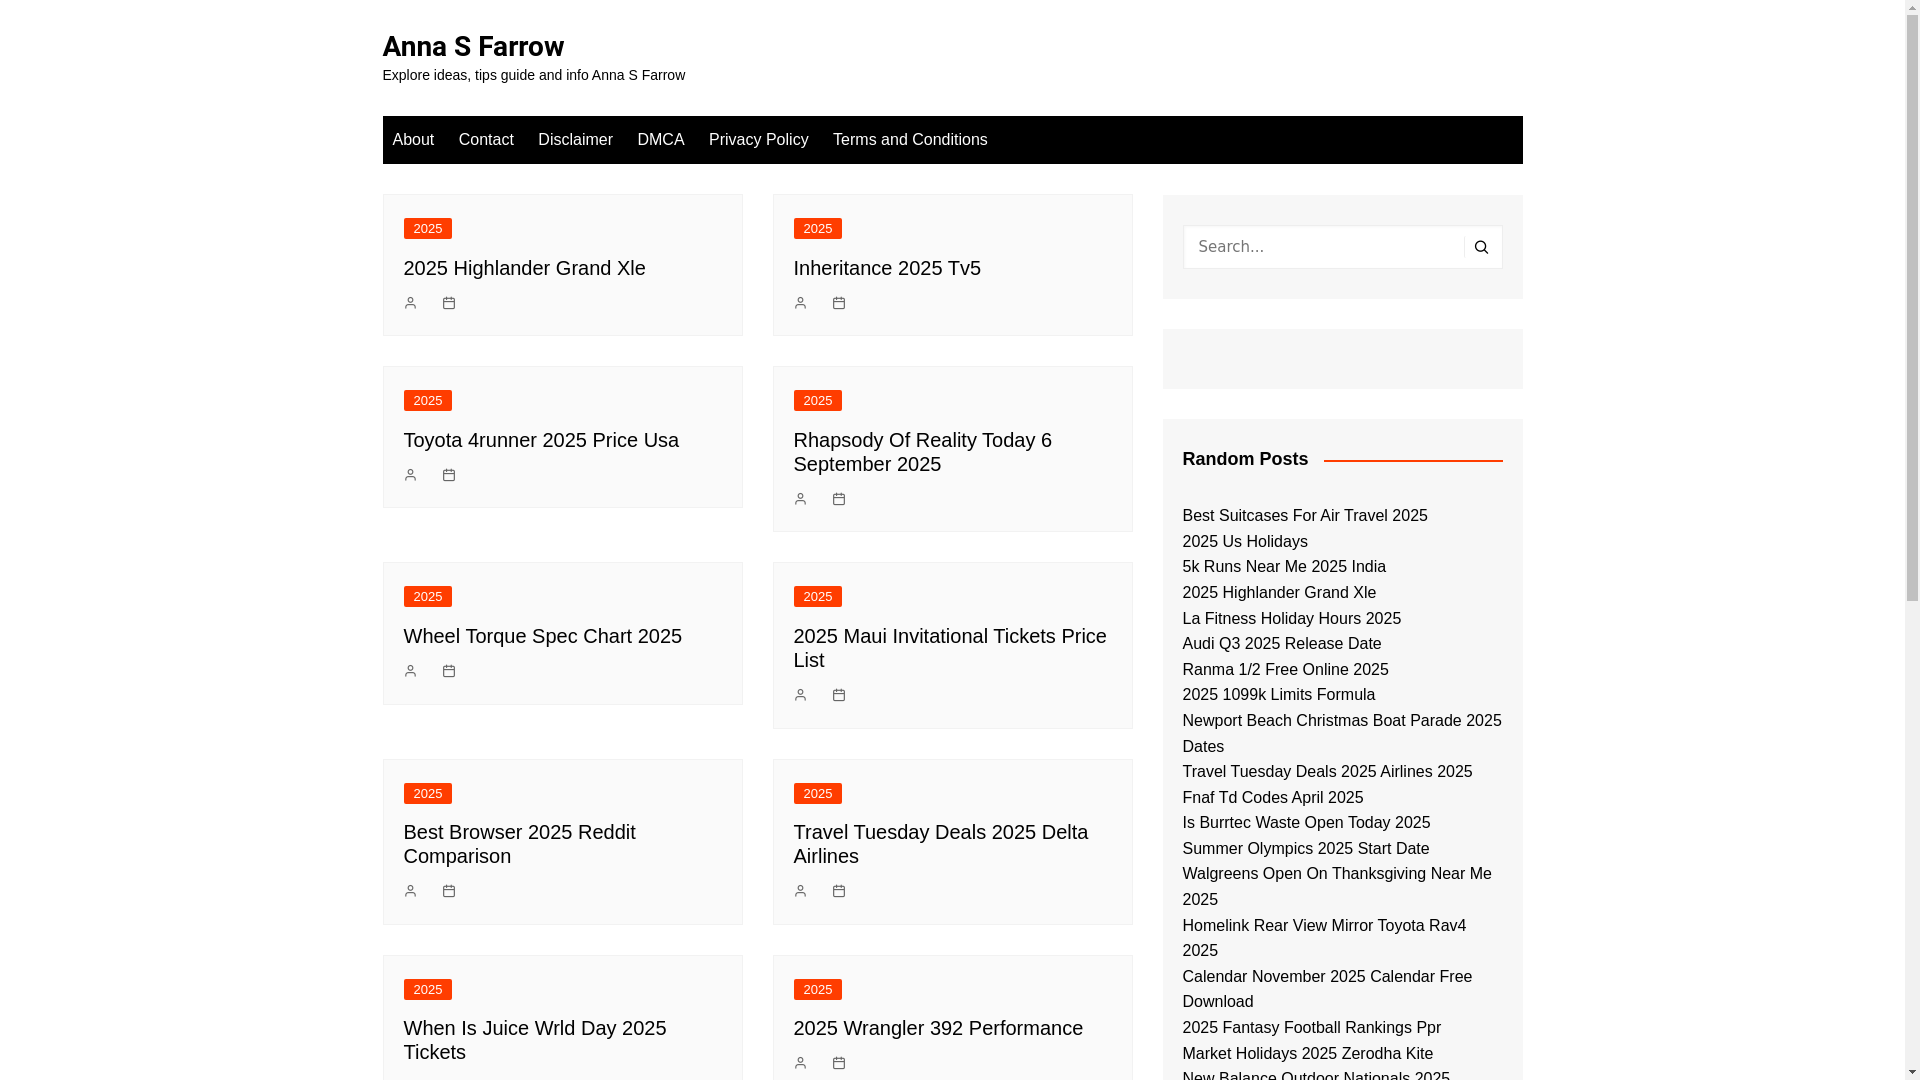Open Terms and Conditions page

910,140
